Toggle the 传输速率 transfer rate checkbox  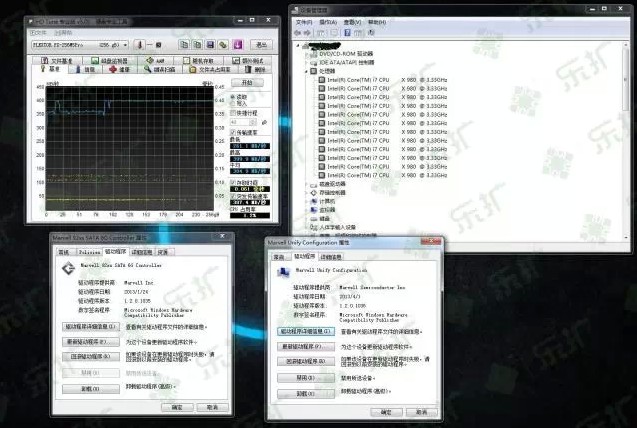[233, 132]
